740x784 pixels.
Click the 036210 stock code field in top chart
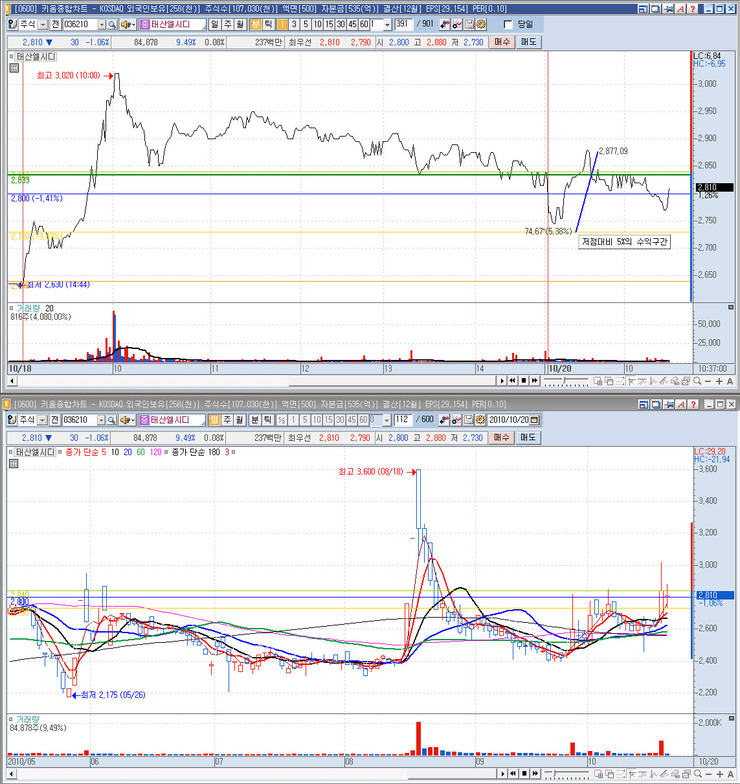[x=80, y=24]
